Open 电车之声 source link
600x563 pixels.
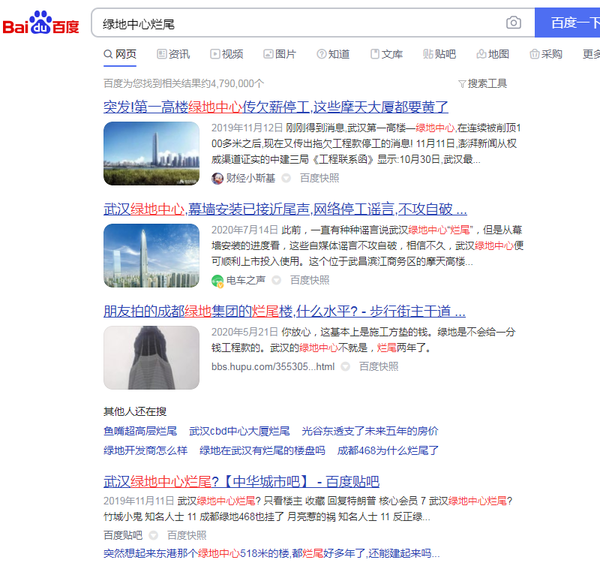(246, 281)
